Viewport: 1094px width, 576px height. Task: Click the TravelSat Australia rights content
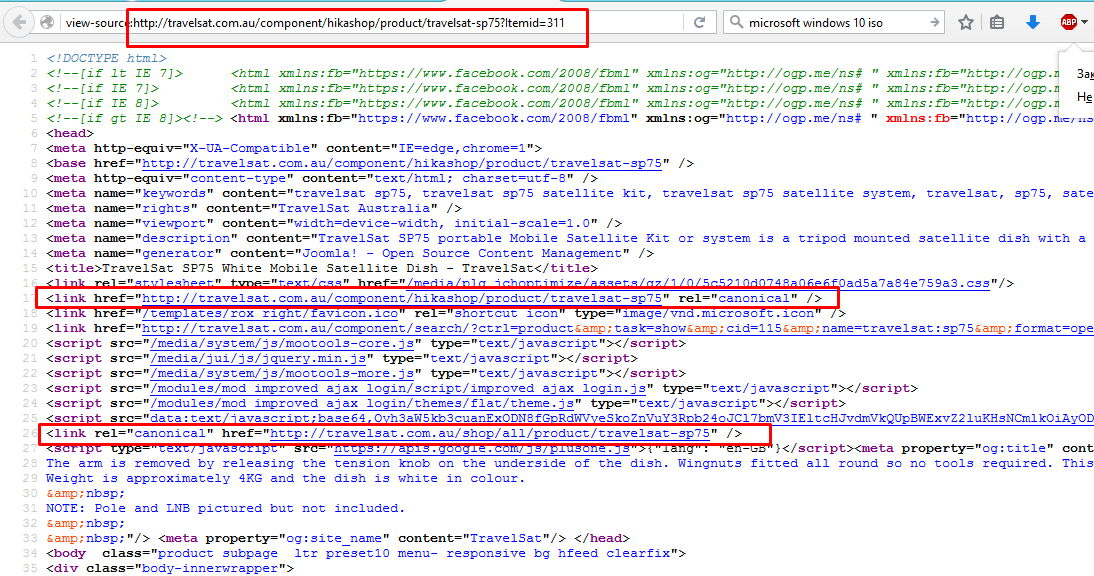(x=354, y=209)
